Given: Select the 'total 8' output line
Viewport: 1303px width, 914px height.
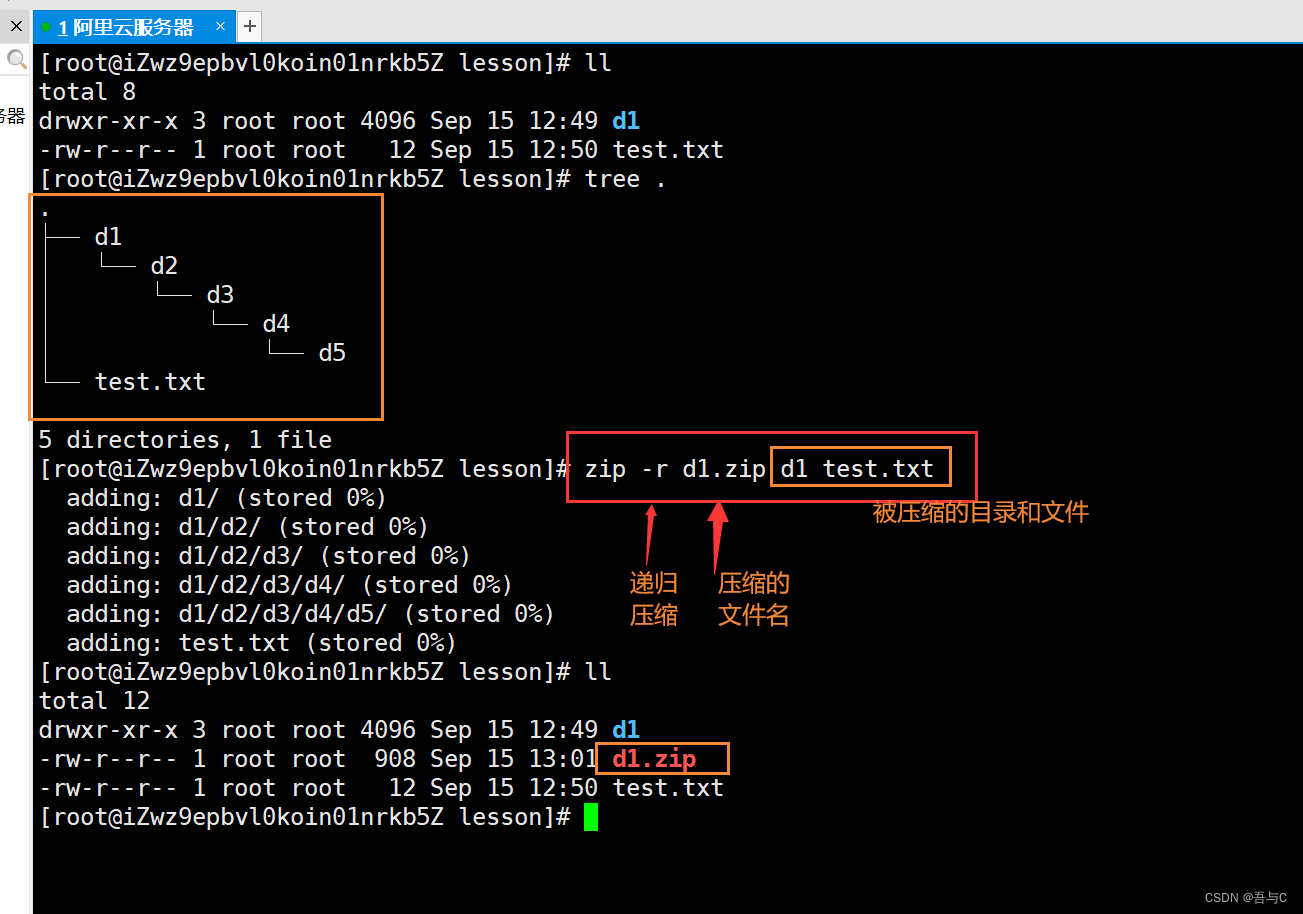Looking at the screenshot, I should [x=87, y=92].
